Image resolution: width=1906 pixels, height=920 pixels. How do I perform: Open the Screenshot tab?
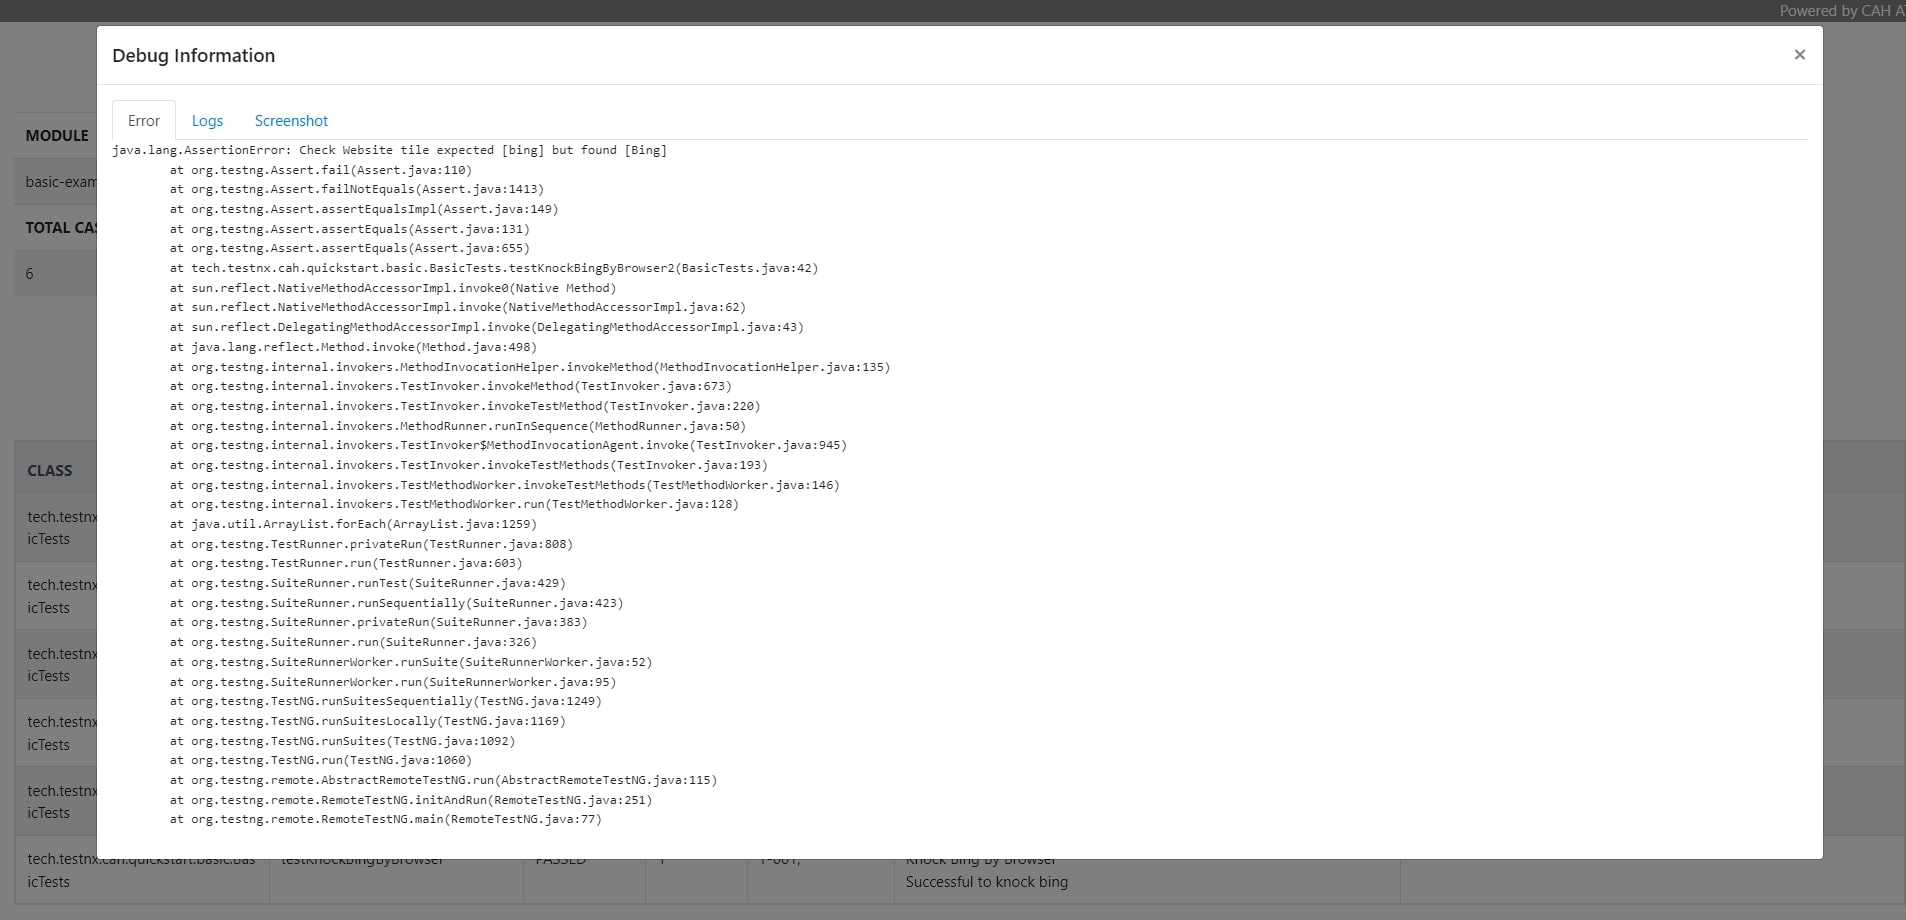(291, 120)
